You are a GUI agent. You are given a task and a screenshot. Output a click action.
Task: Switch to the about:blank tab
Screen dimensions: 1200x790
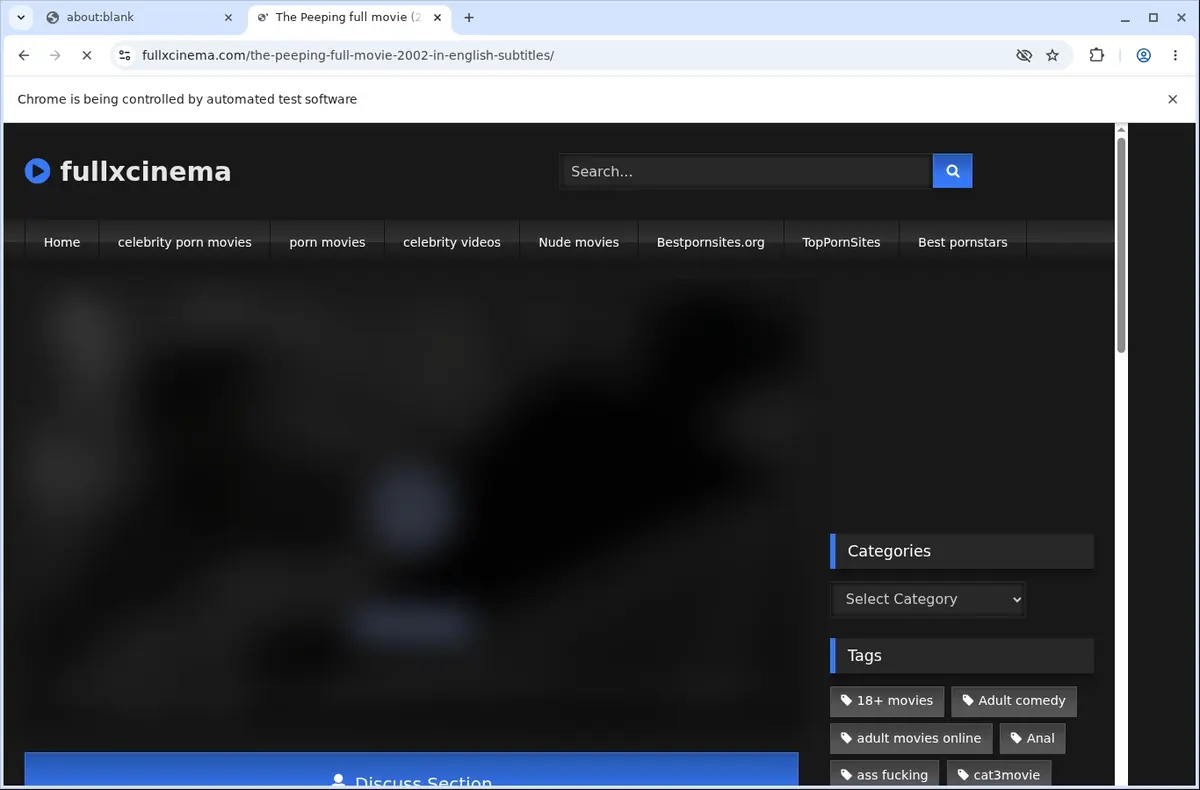pyautogui.click(x=138, y=17)
